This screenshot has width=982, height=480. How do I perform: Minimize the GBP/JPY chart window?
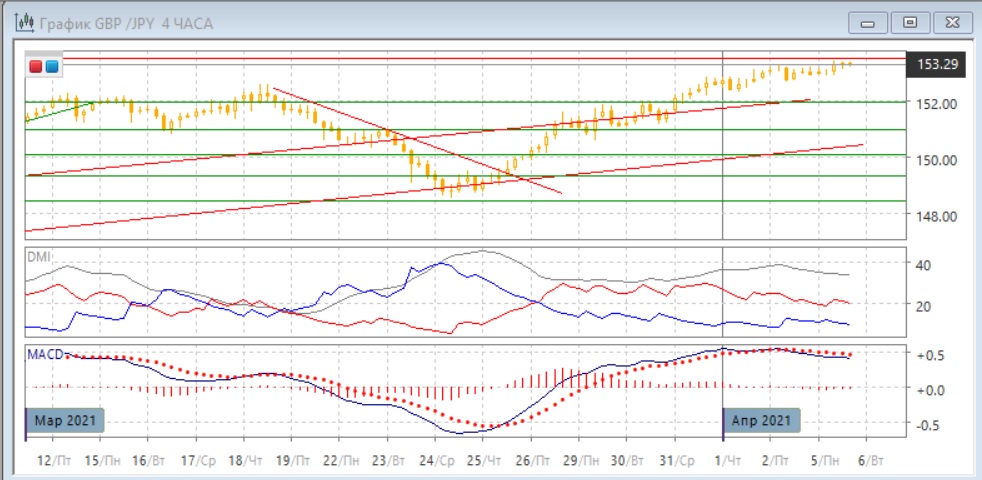870,22
